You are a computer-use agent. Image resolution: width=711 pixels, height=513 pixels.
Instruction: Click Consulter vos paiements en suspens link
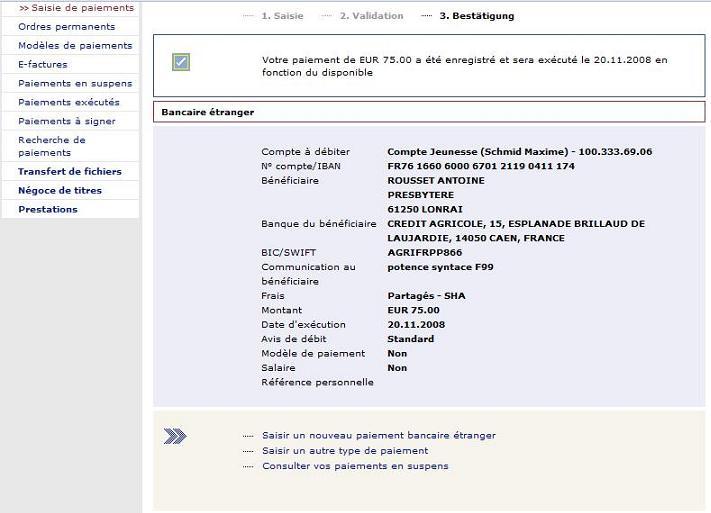point(355,466)
